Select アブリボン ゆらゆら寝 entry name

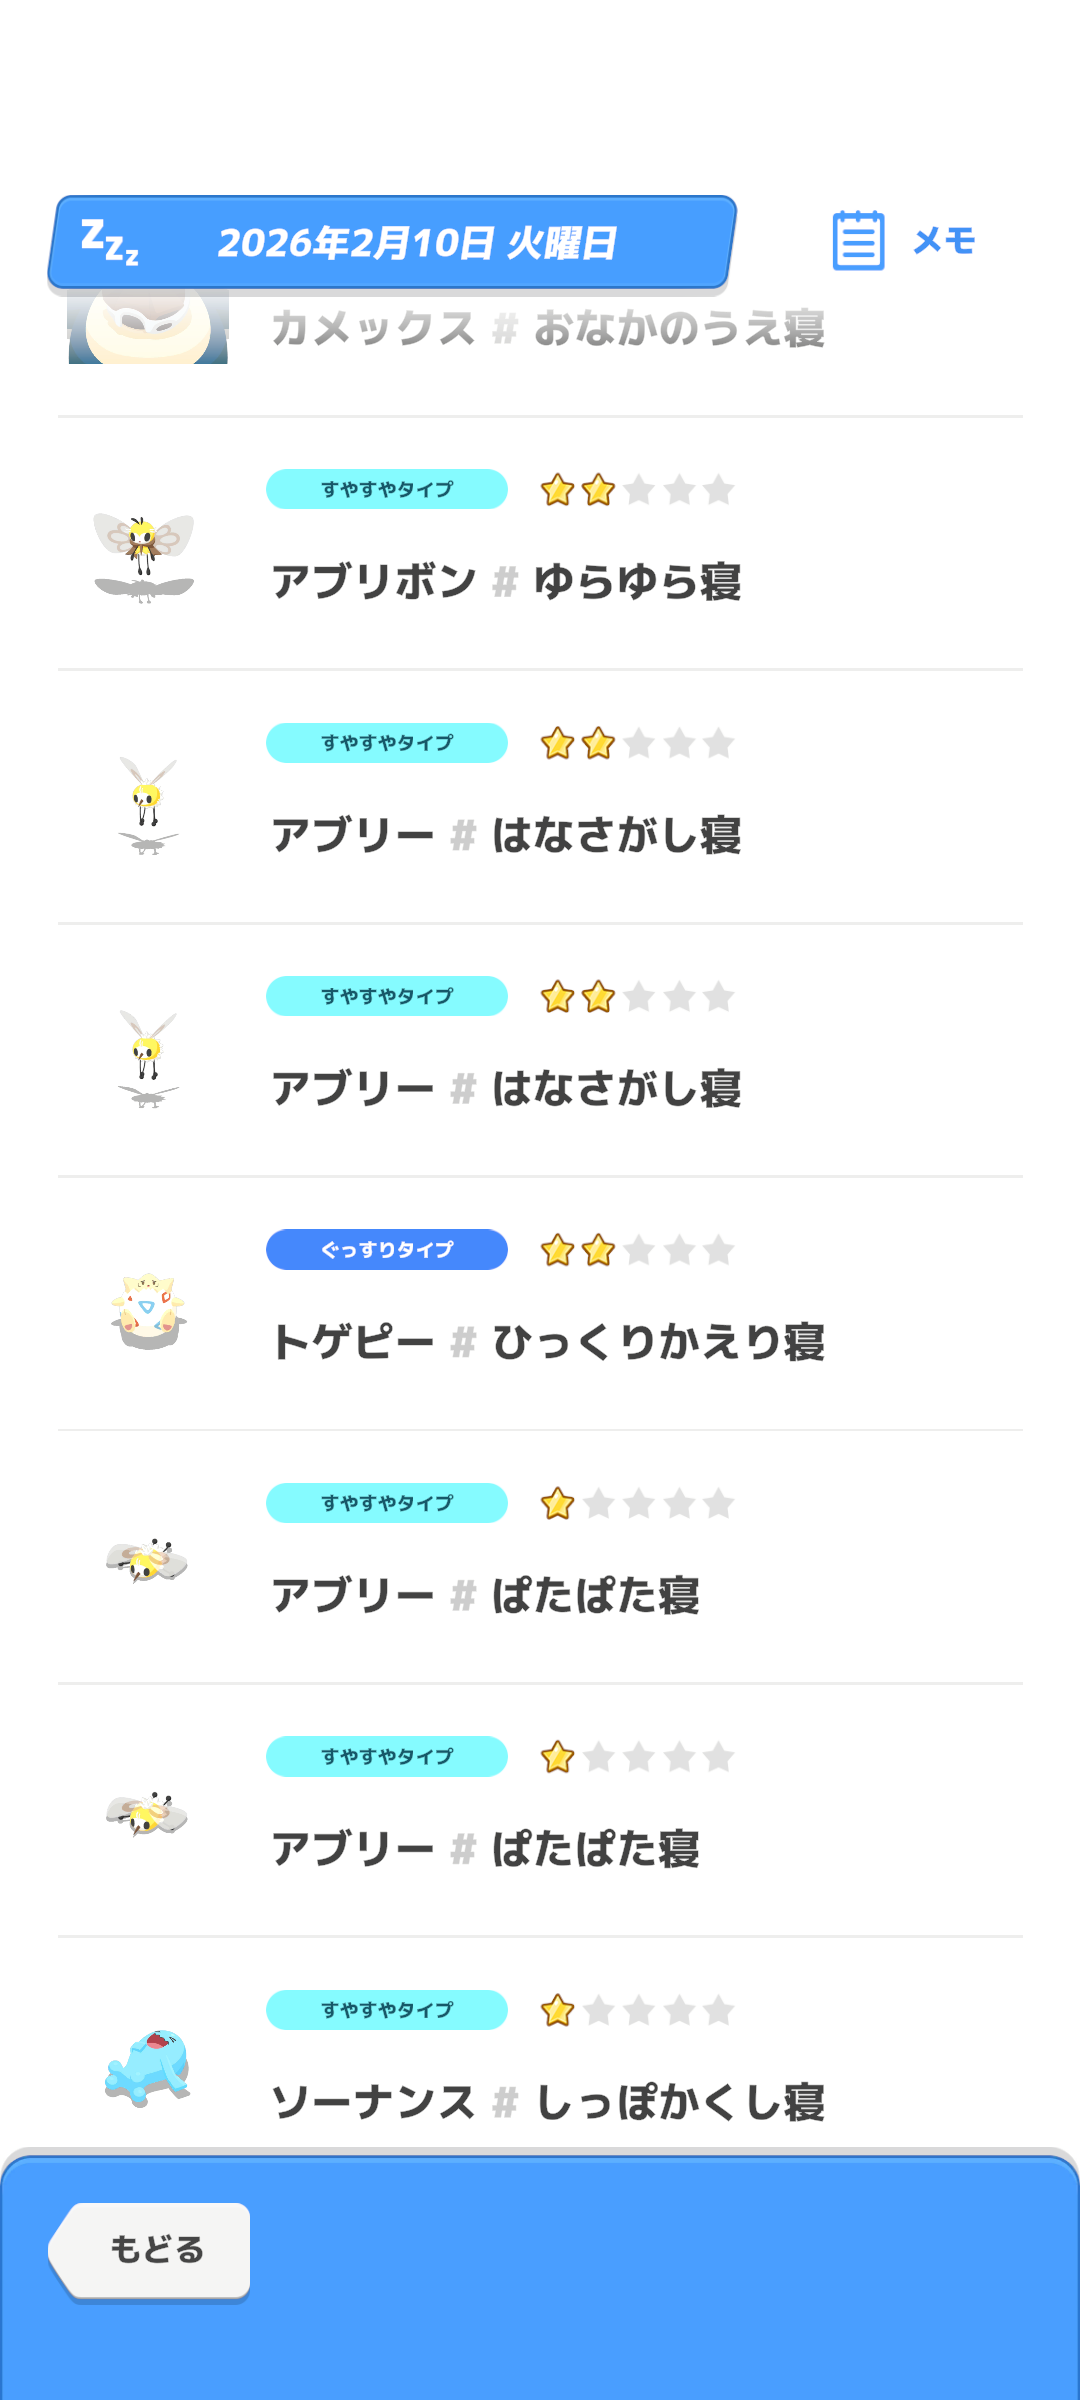[506, 582]
